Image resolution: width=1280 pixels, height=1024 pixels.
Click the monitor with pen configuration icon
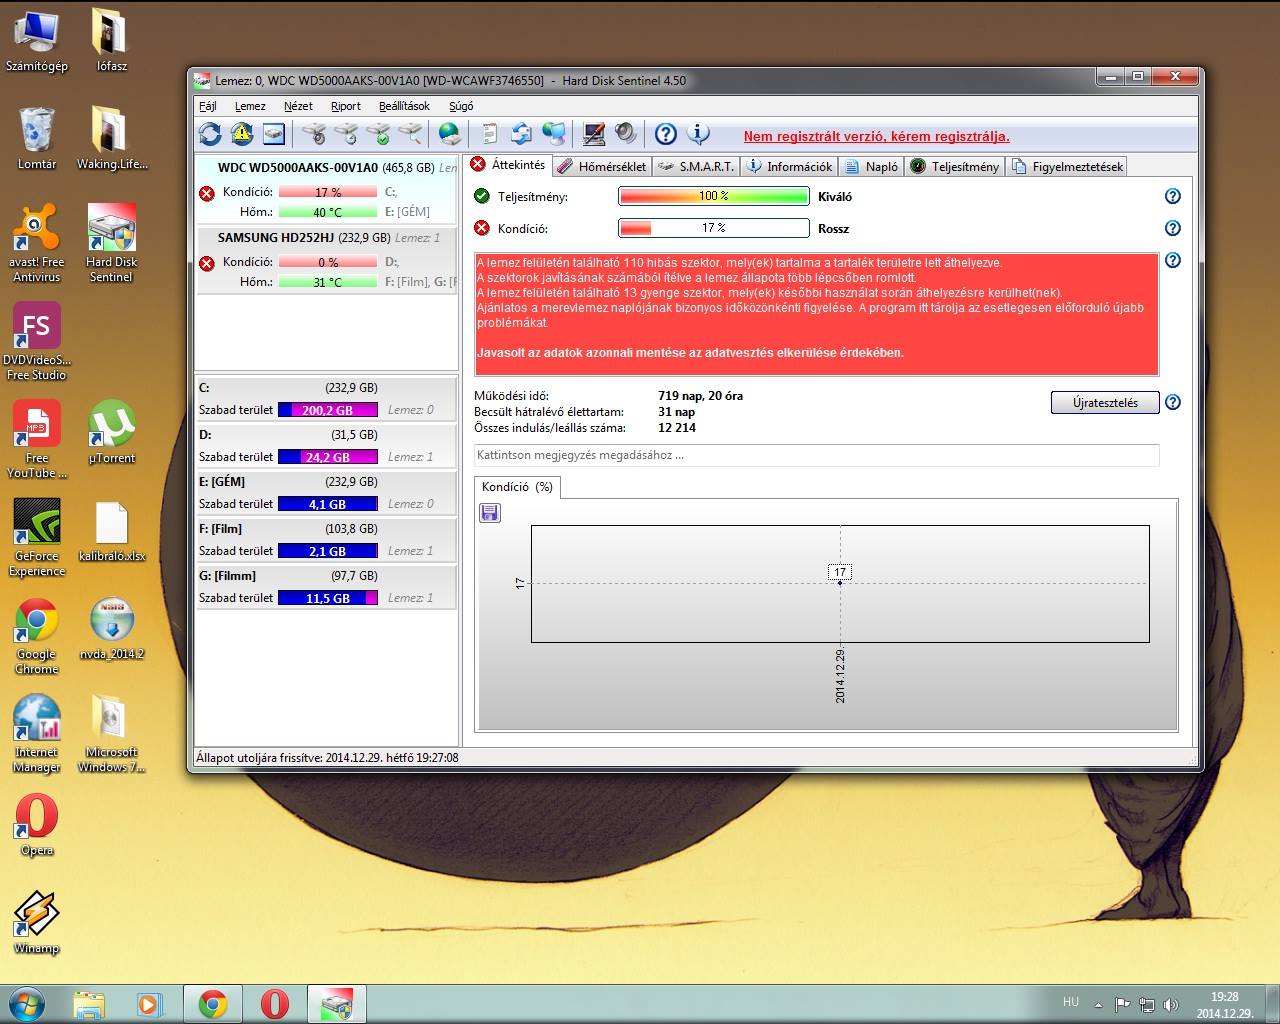click(594, 134)
